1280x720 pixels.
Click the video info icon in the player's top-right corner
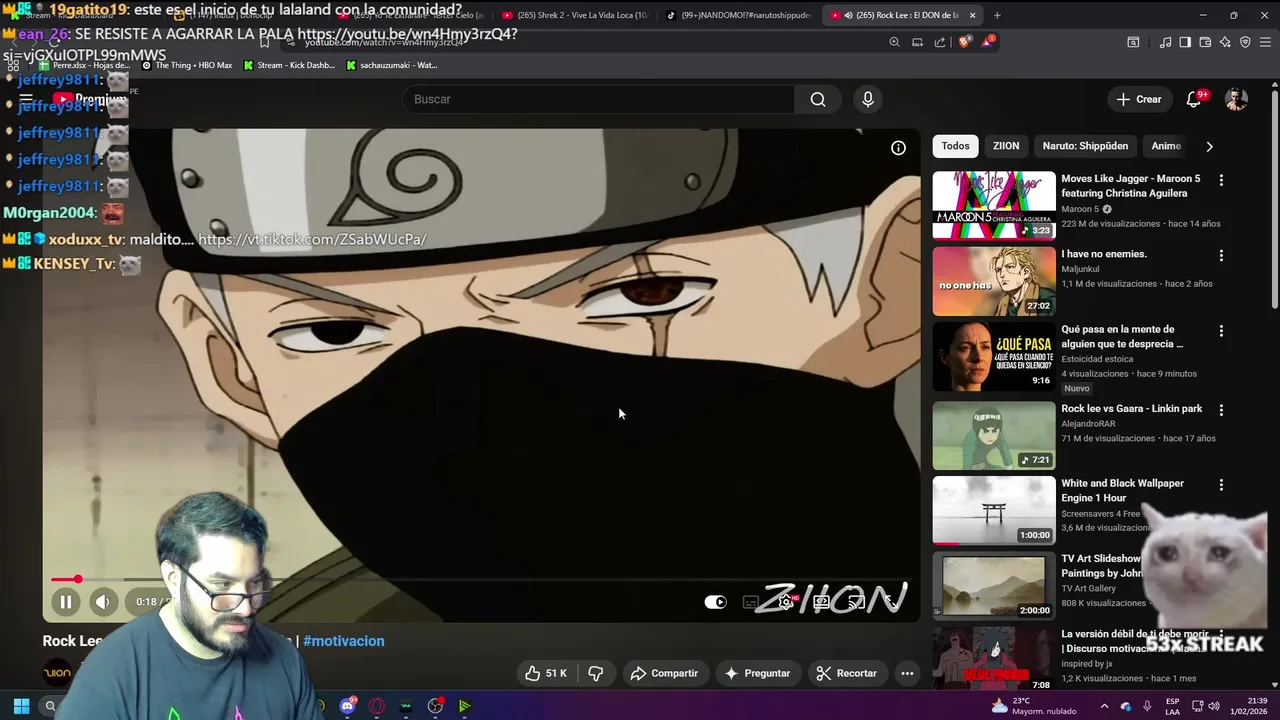pos(898,148)
